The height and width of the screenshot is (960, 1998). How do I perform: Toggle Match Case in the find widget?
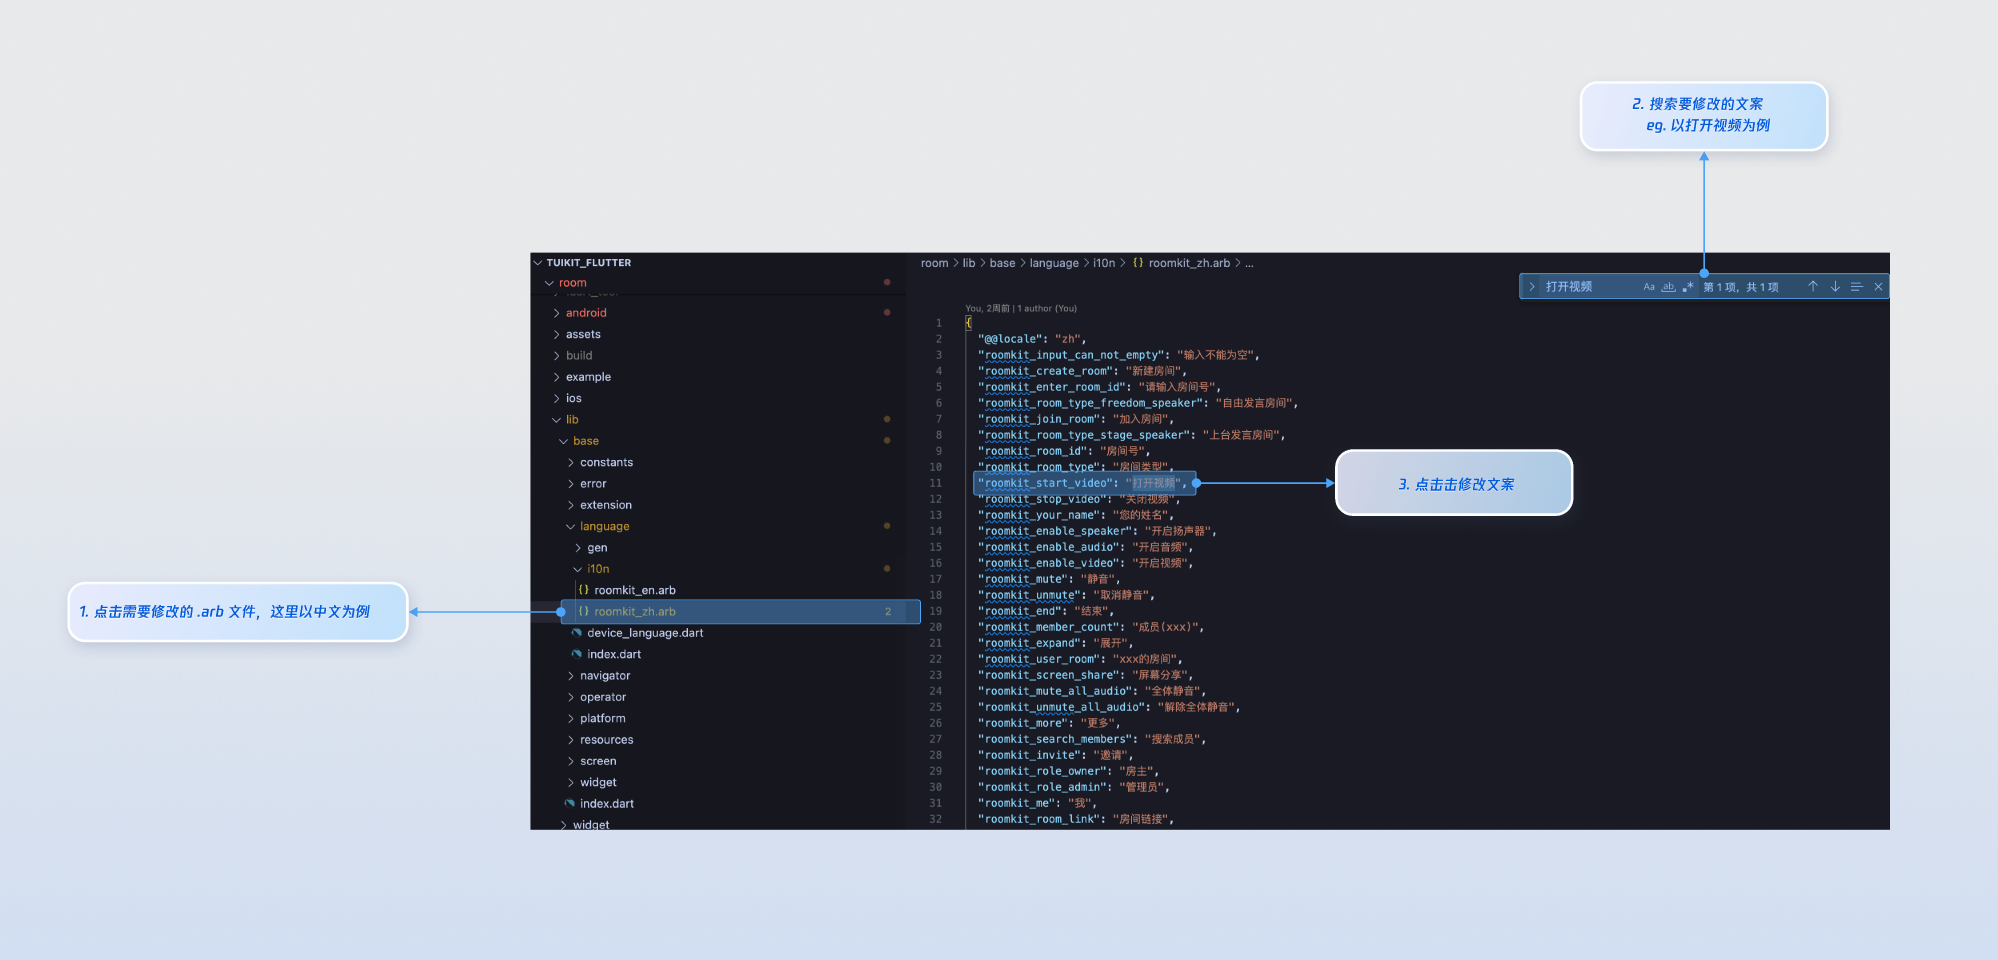tap(1649, 287)
